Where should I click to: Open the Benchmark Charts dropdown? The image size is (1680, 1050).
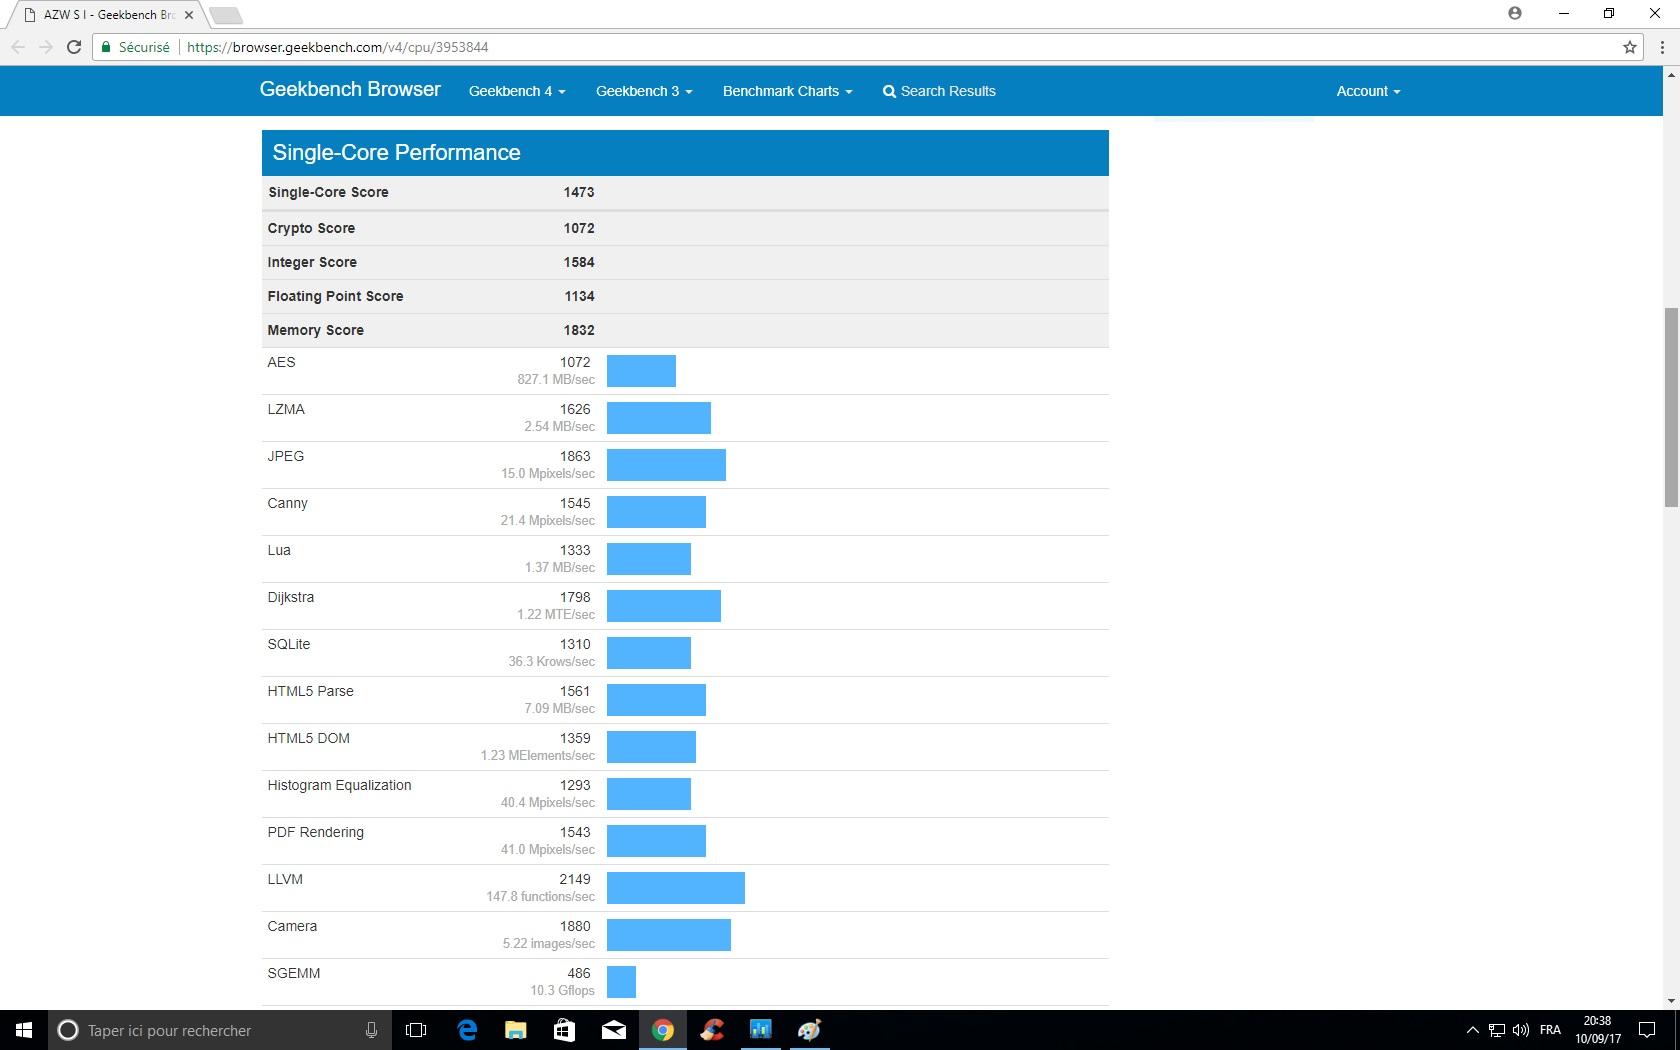[x=787, y=91]
